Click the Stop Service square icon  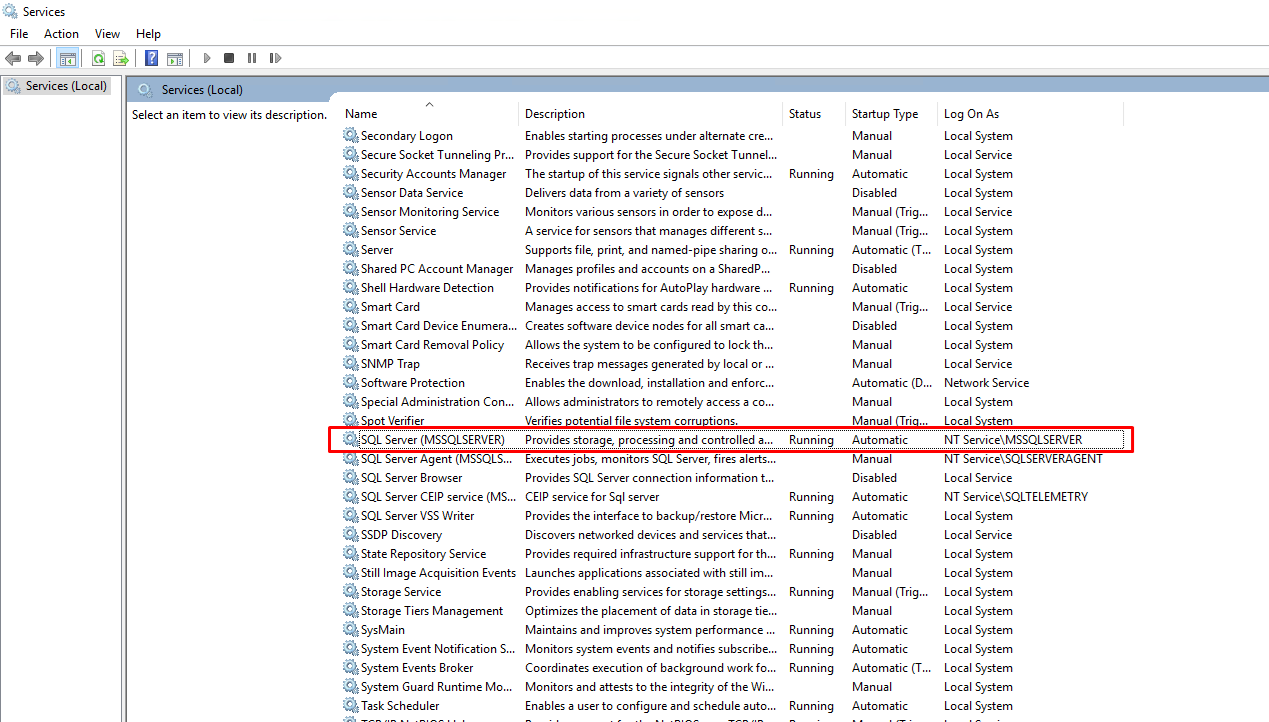click(x=229, y=59)
